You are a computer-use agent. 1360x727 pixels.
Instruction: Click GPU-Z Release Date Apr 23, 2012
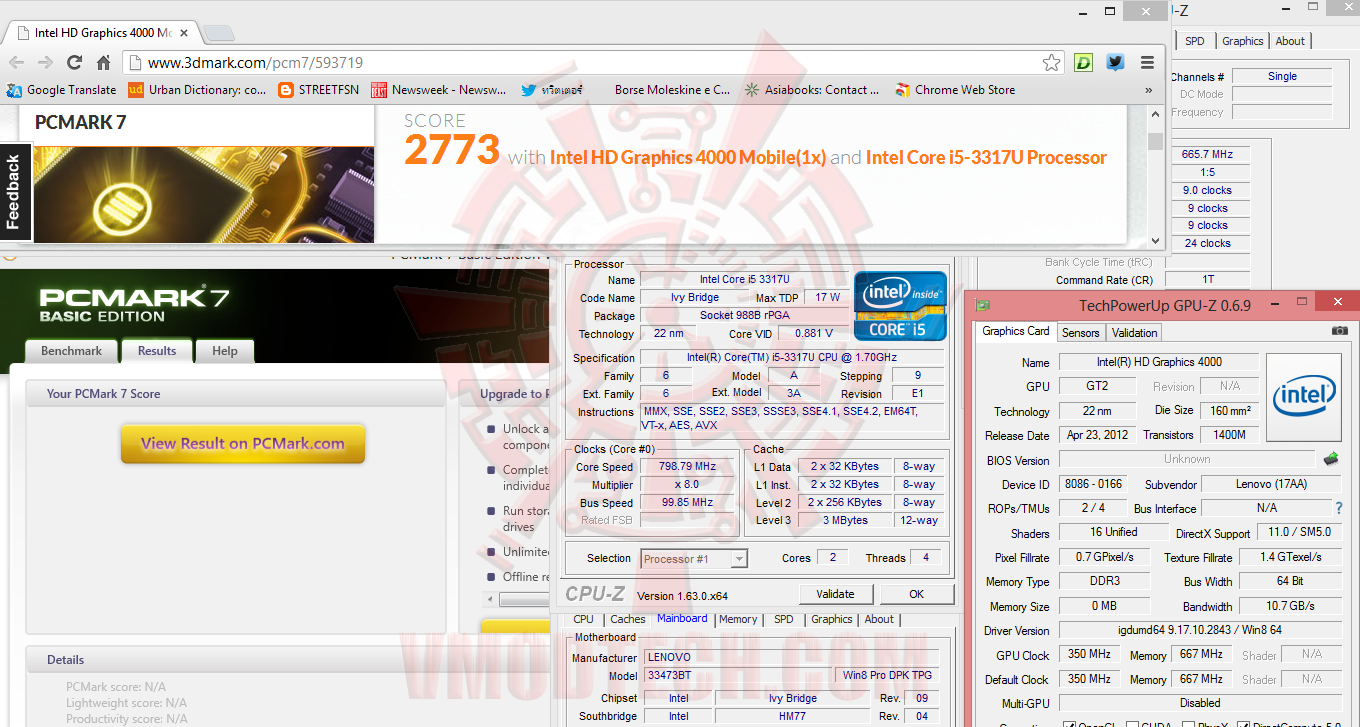1099,435
